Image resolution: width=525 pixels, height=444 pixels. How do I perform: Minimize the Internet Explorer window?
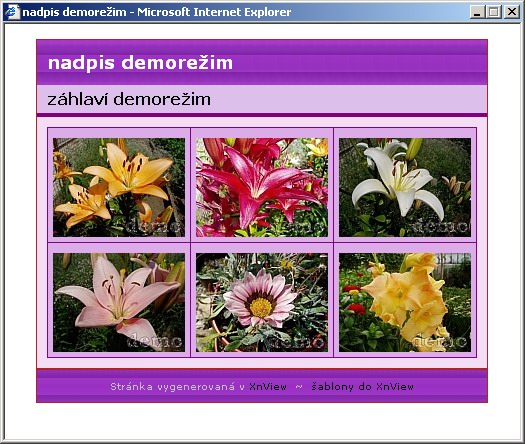click(x=477, y=12)
